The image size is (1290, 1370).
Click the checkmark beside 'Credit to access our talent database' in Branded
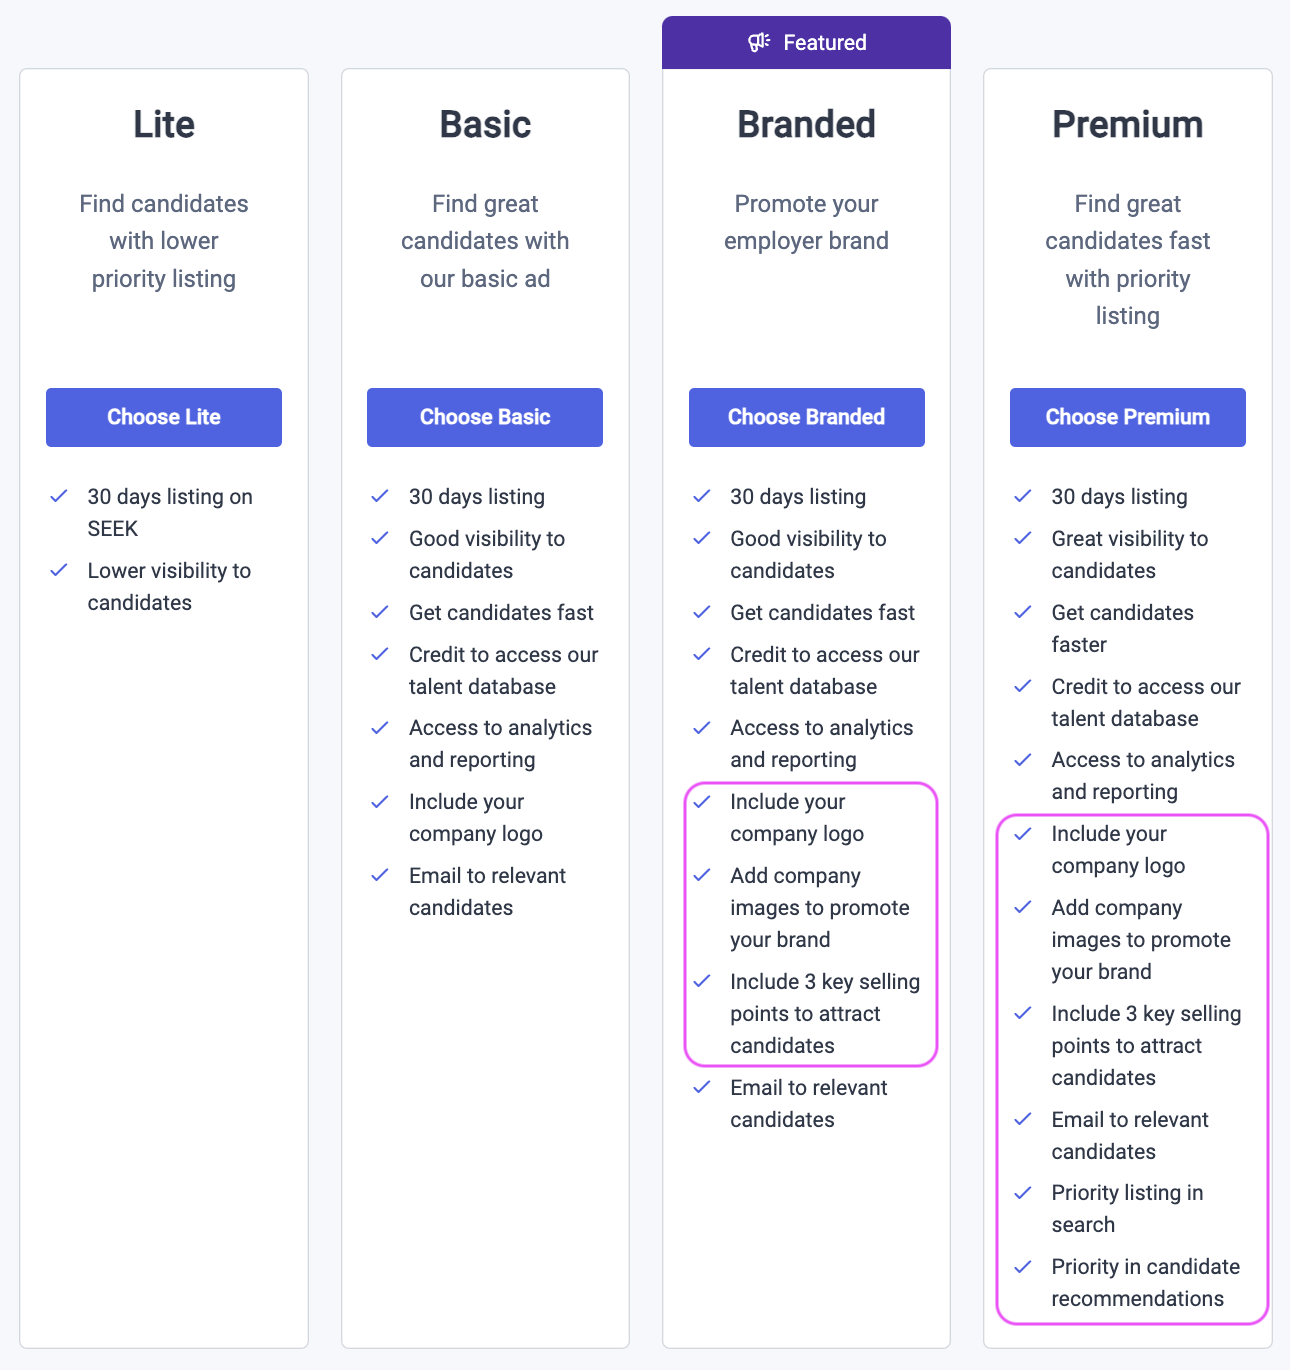click(x=701, y=654)
